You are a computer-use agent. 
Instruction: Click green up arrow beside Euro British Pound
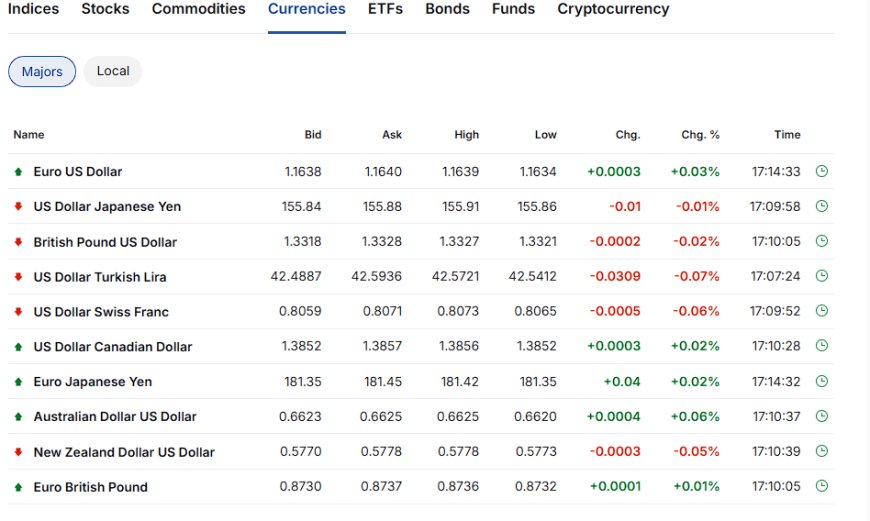pyautogui.click(x=18, y=487)
